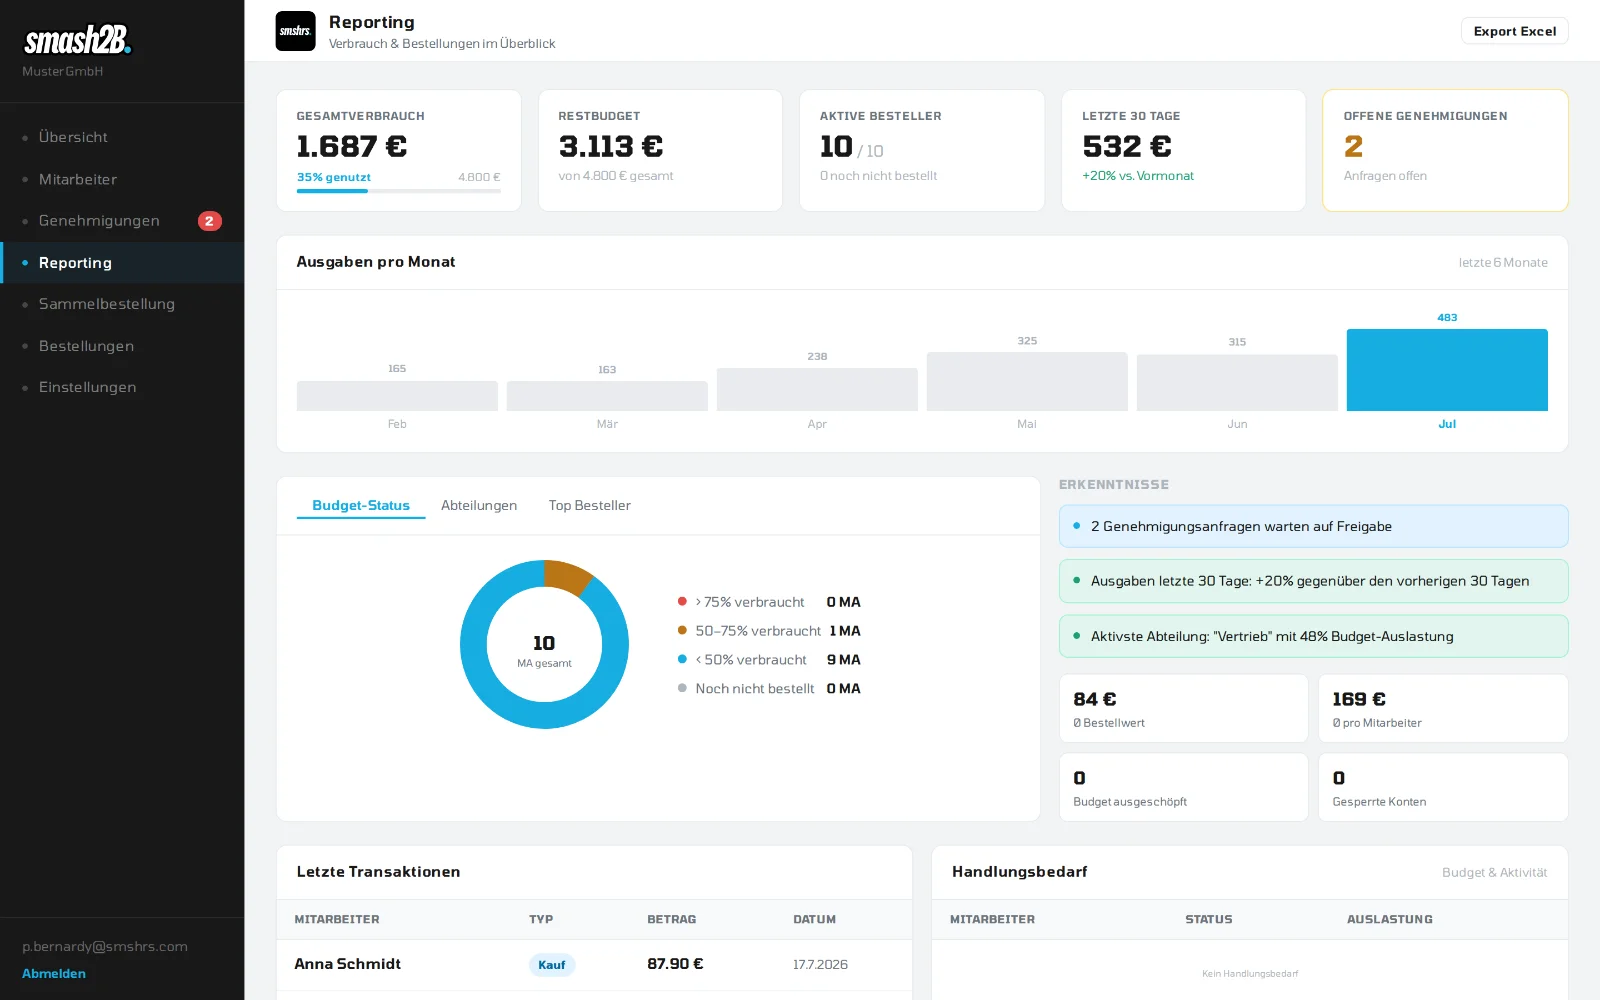The width and height of the screenshot is (1600, 1000).
Task: Click the blue dot for <50% verbraucht
Action: (682, 660)
